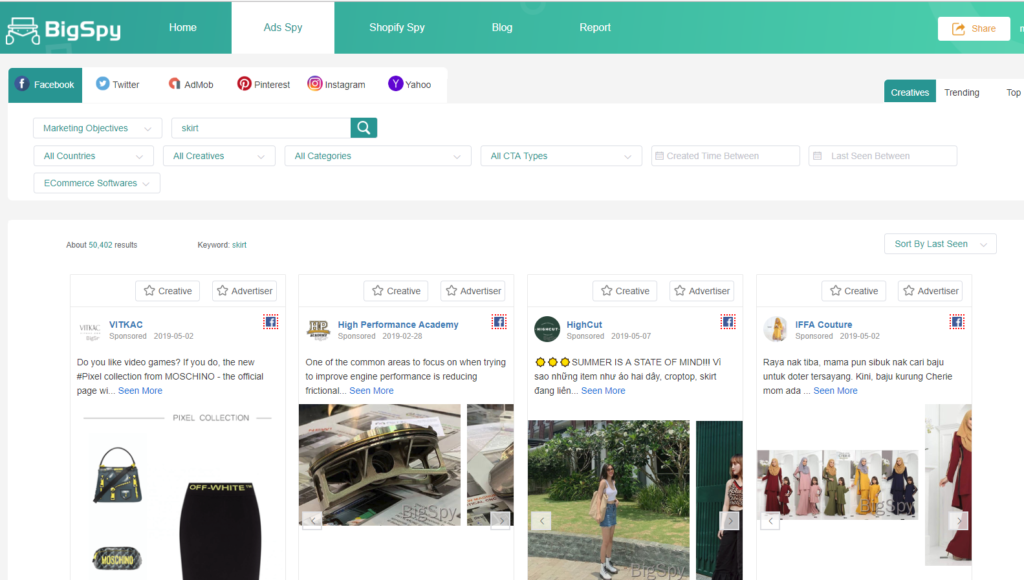Select the Ads Spy menu tab

[x=283, y=27]
